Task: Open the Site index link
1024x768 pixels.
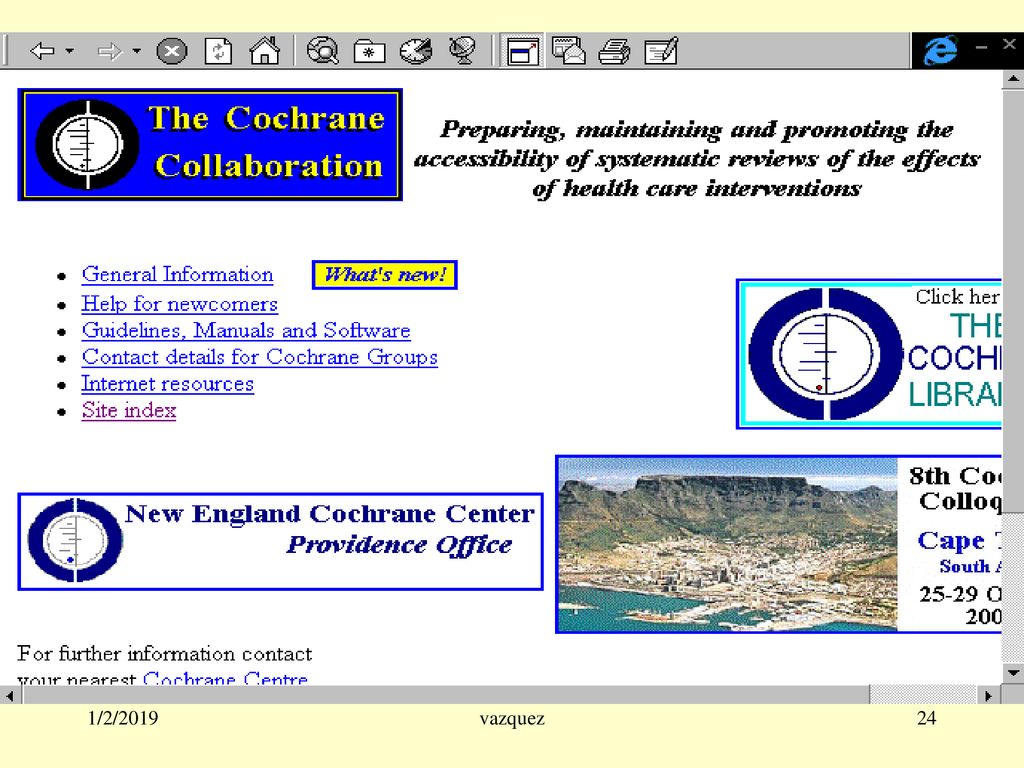Action: pyautogui.click(x=129, y=410)
